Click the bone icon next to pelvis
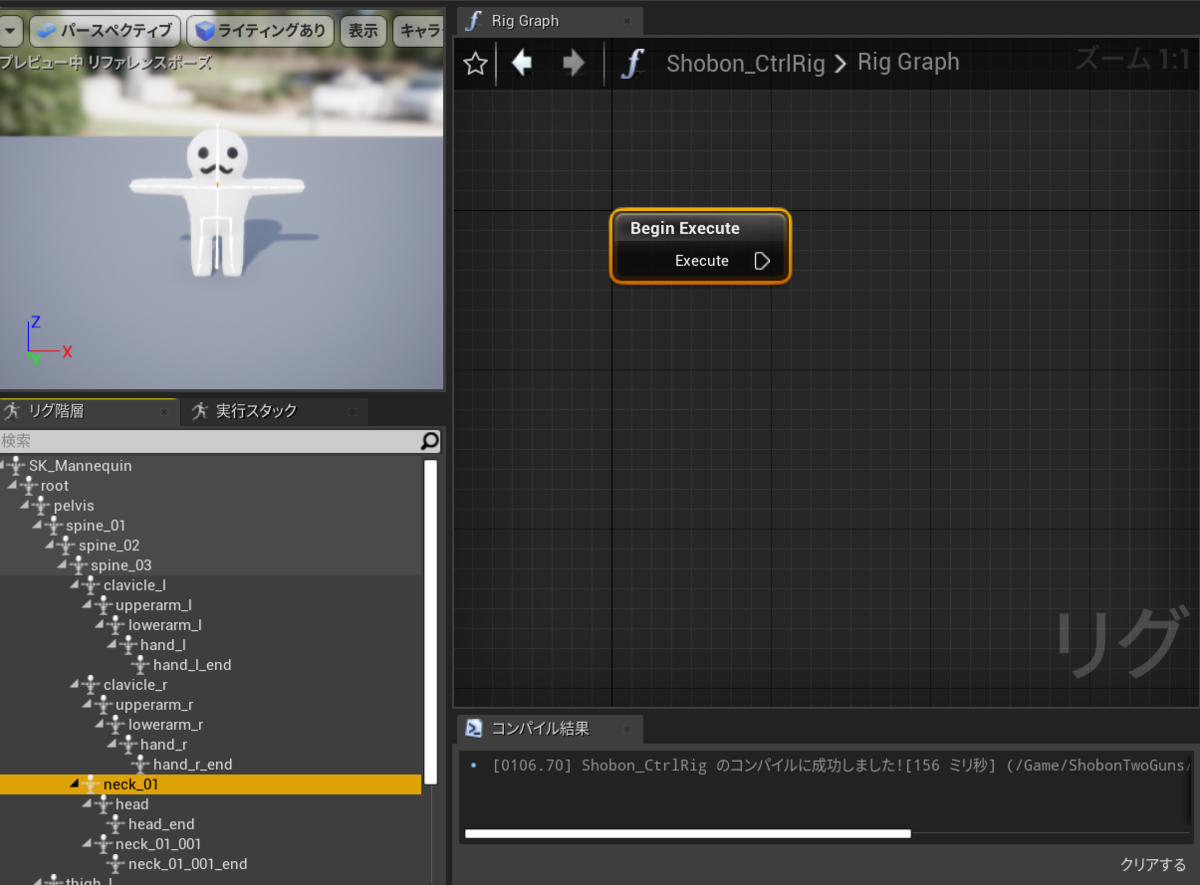1200x885 pixels. [x=42, y=505]
